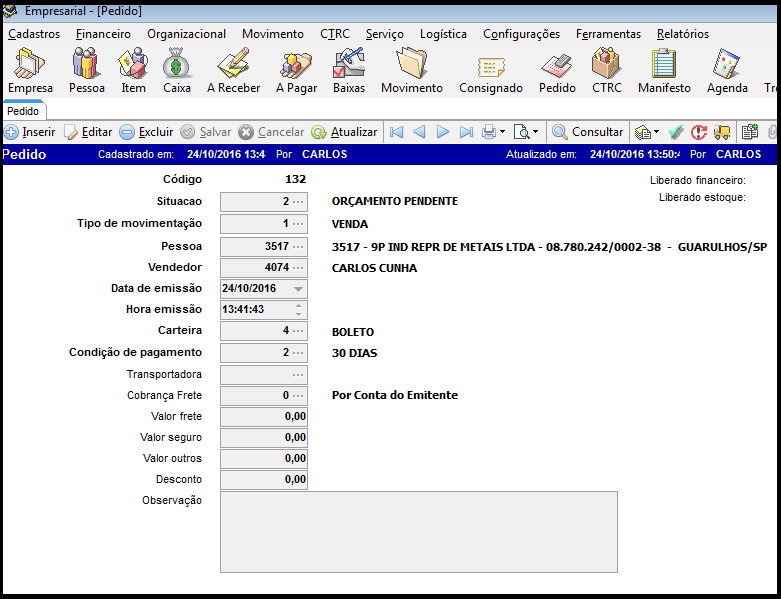The width and height of the screenshot is (781, 599).
Task: Click the Consultar search button
Action: coord(588,132)
